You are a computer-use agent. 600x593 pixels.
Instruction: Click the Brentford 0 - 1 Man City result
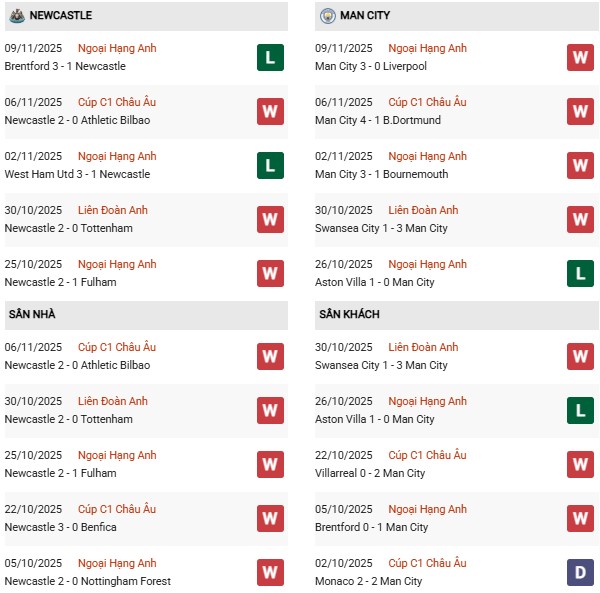click(x=371, y=527)
